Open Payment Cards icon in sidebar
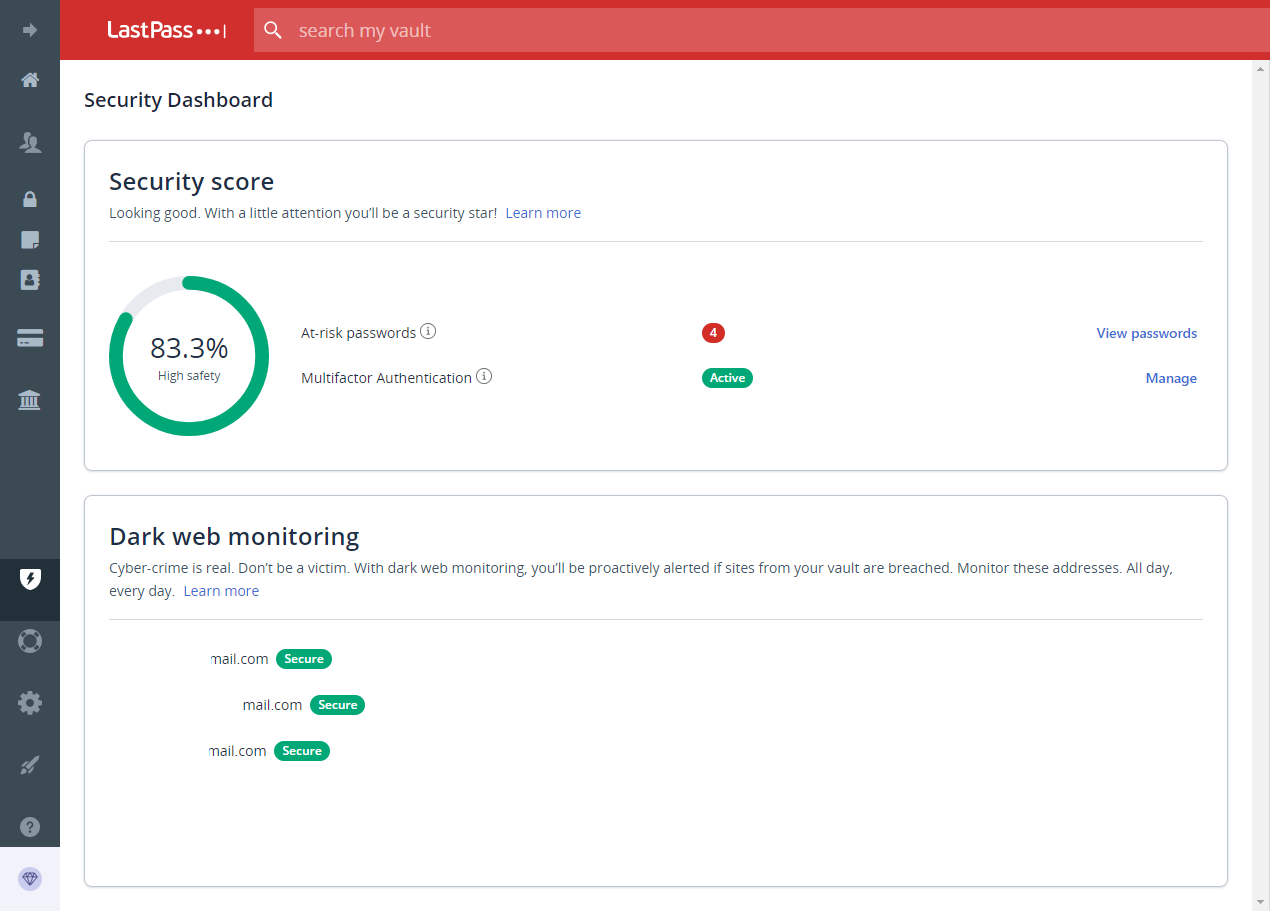Screen dimensions: 1270x911 pyautogui.click(x=30, y=339)
